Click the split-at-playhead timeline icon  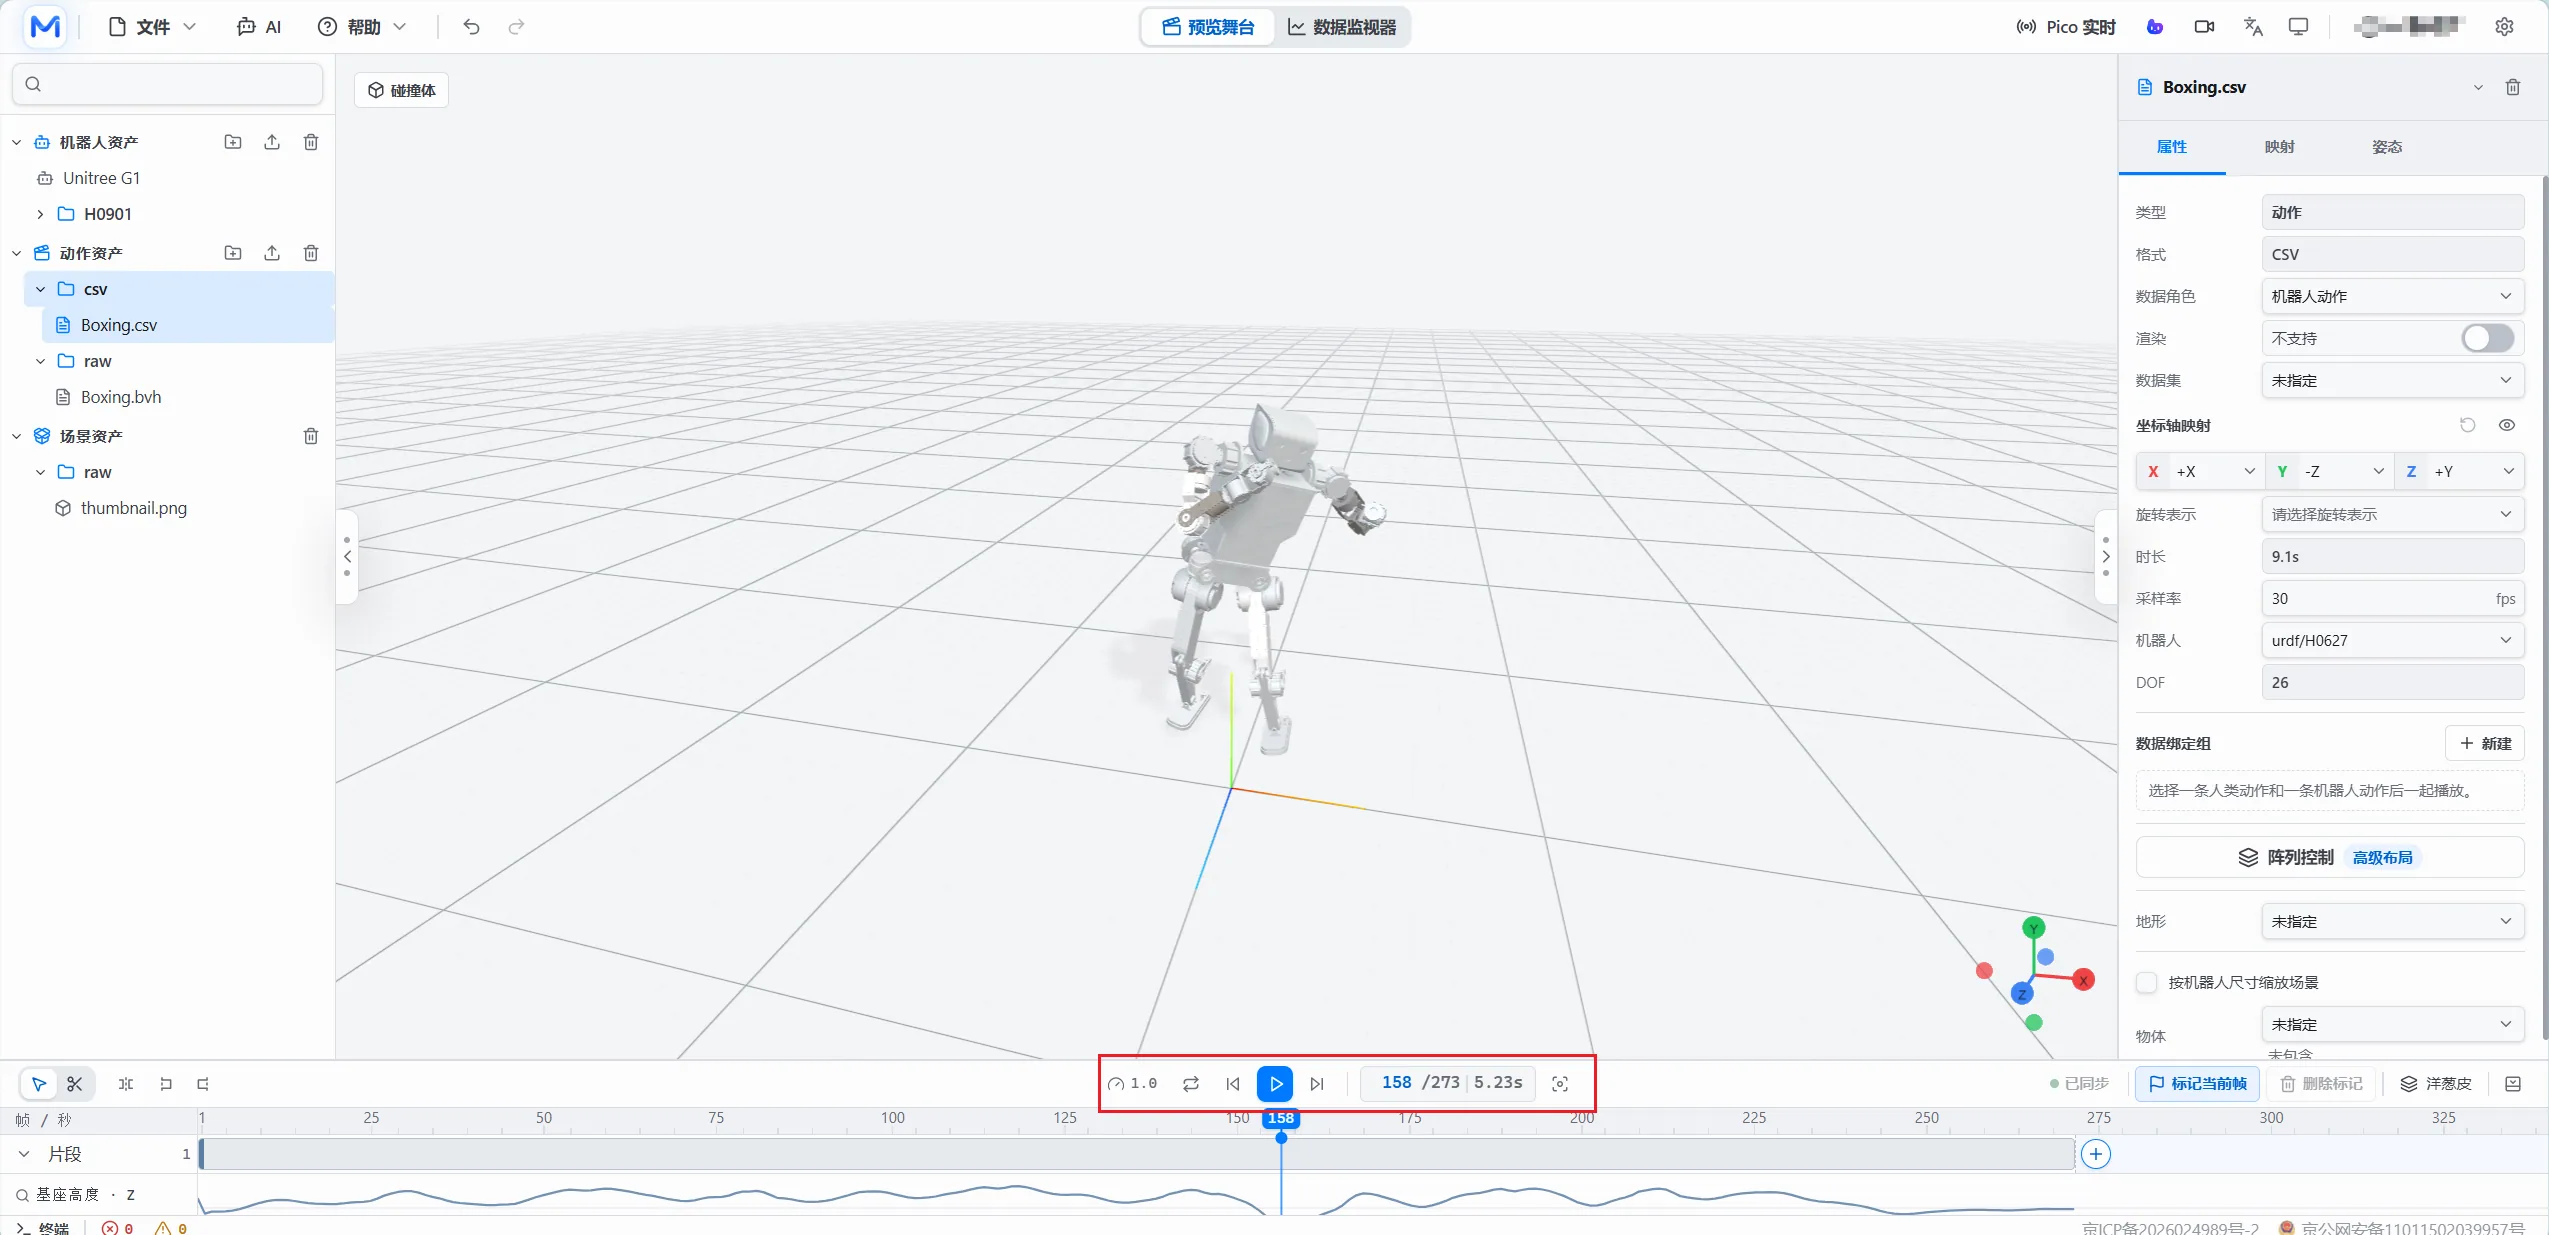click(126, 1084)
